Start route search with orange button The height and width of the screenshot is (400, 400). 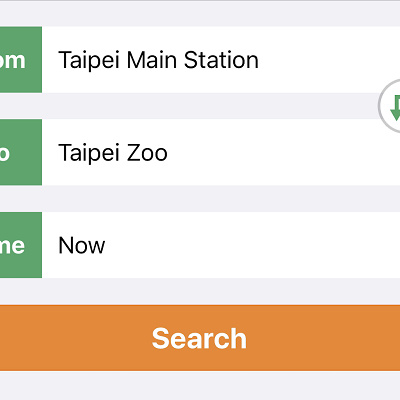point(200,338)
